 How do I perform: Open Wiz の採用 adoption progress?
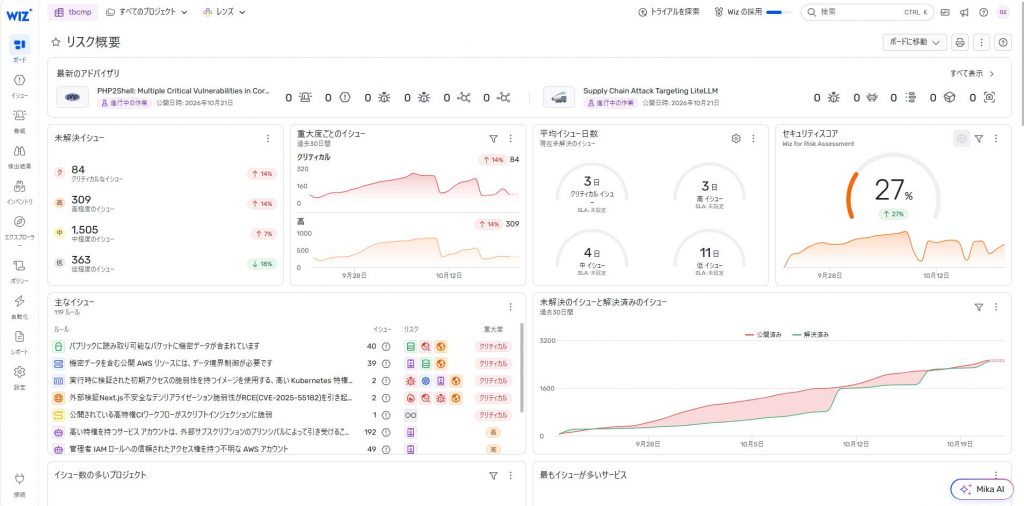pyautogui.click(x=753, y=12)
